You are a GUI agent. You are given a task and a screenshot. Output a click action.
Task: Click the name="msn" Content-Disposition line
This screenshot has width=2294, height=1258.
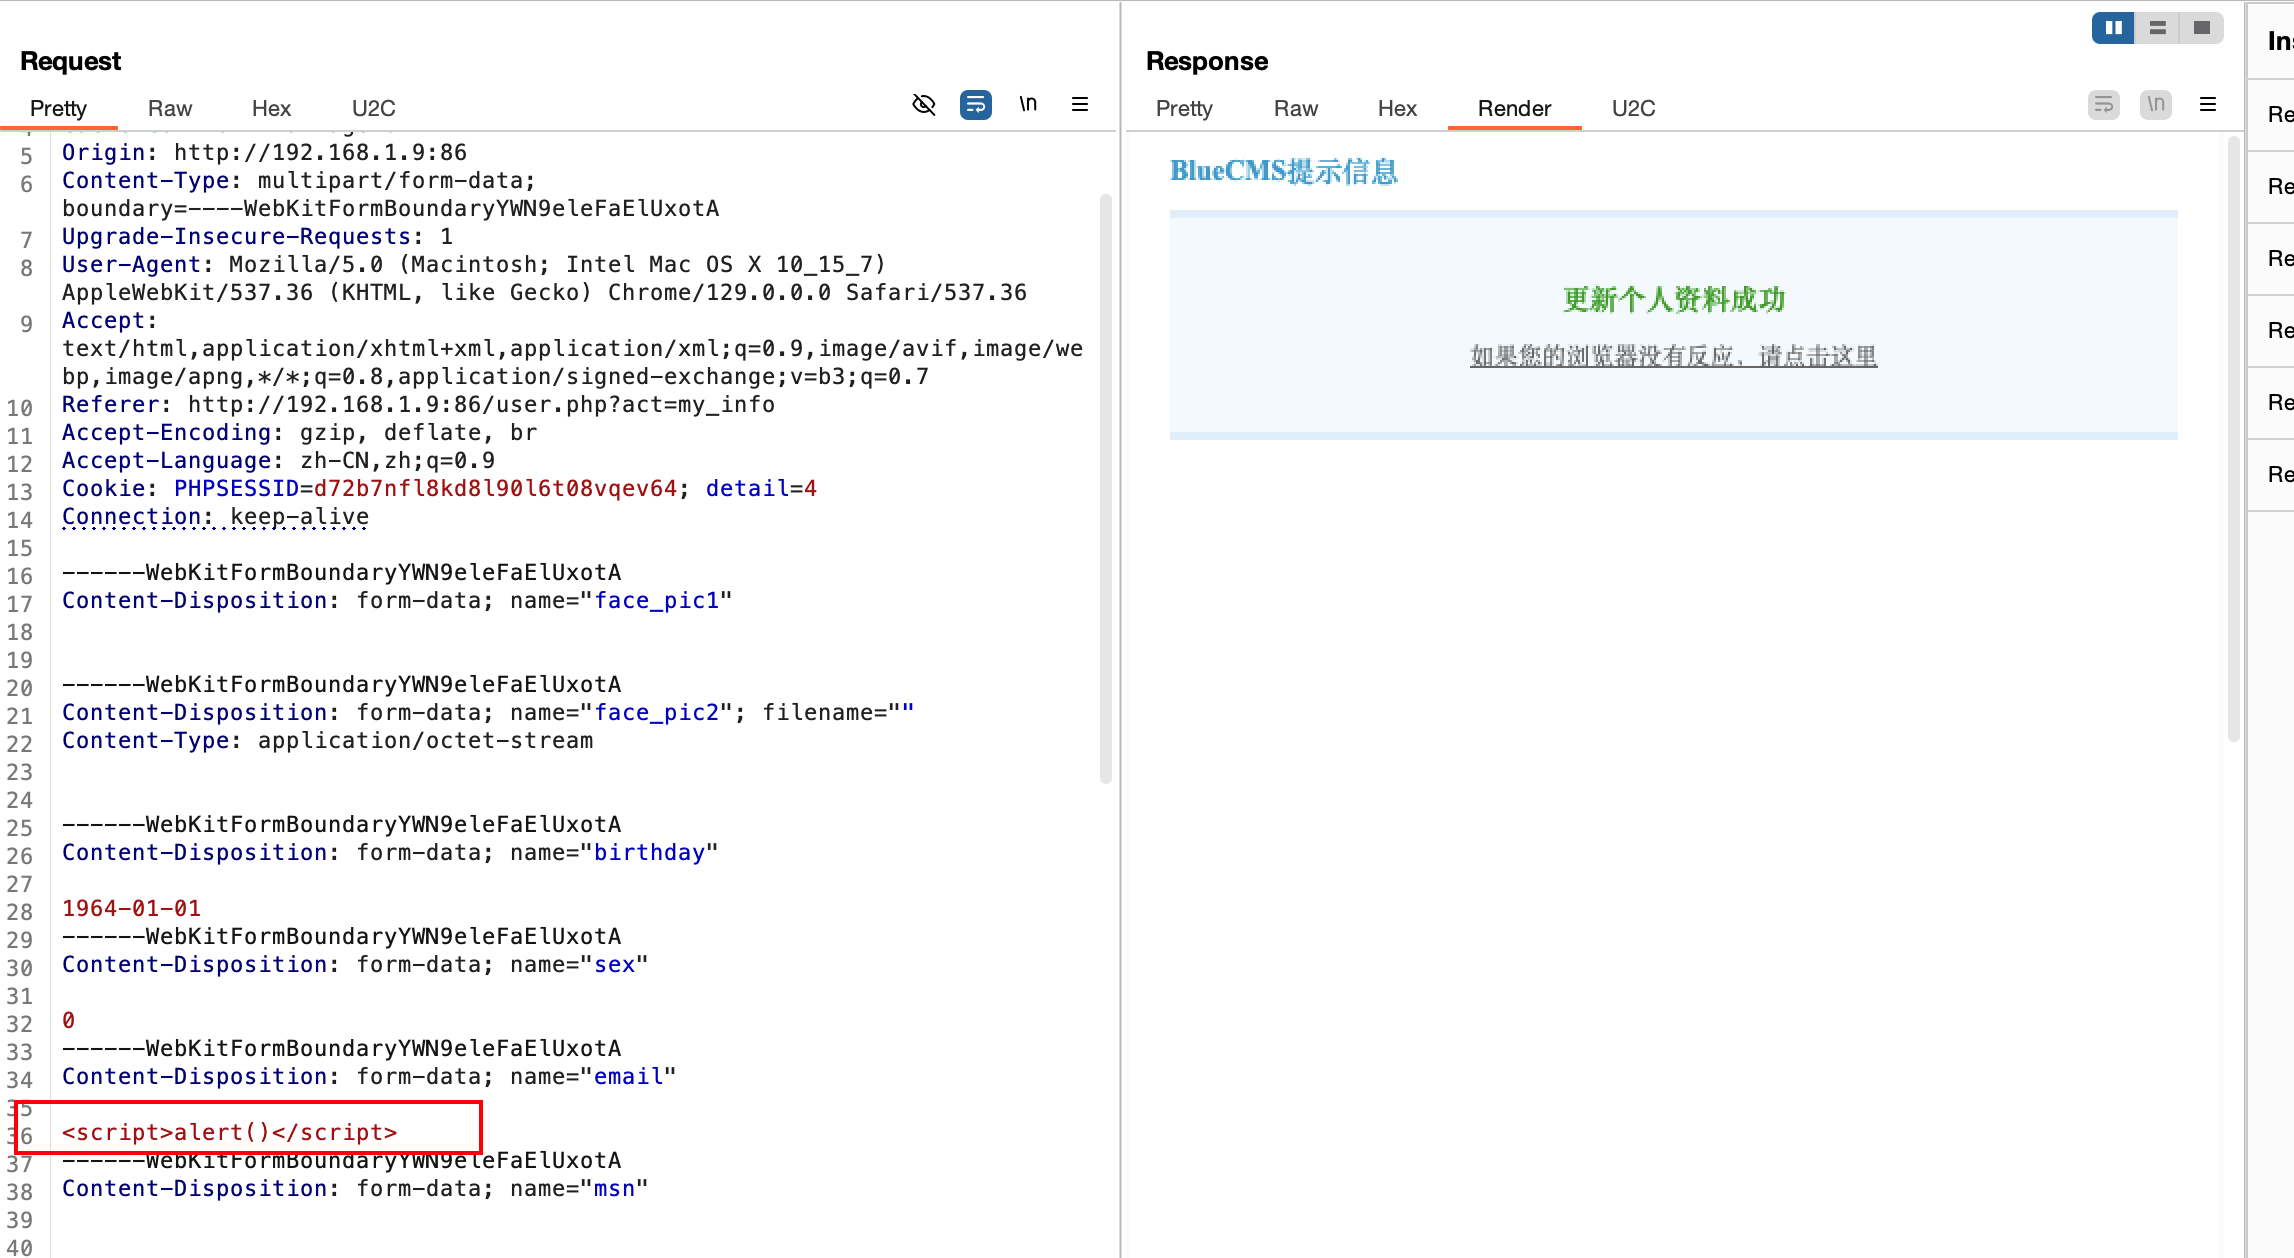pos(355,1188)
